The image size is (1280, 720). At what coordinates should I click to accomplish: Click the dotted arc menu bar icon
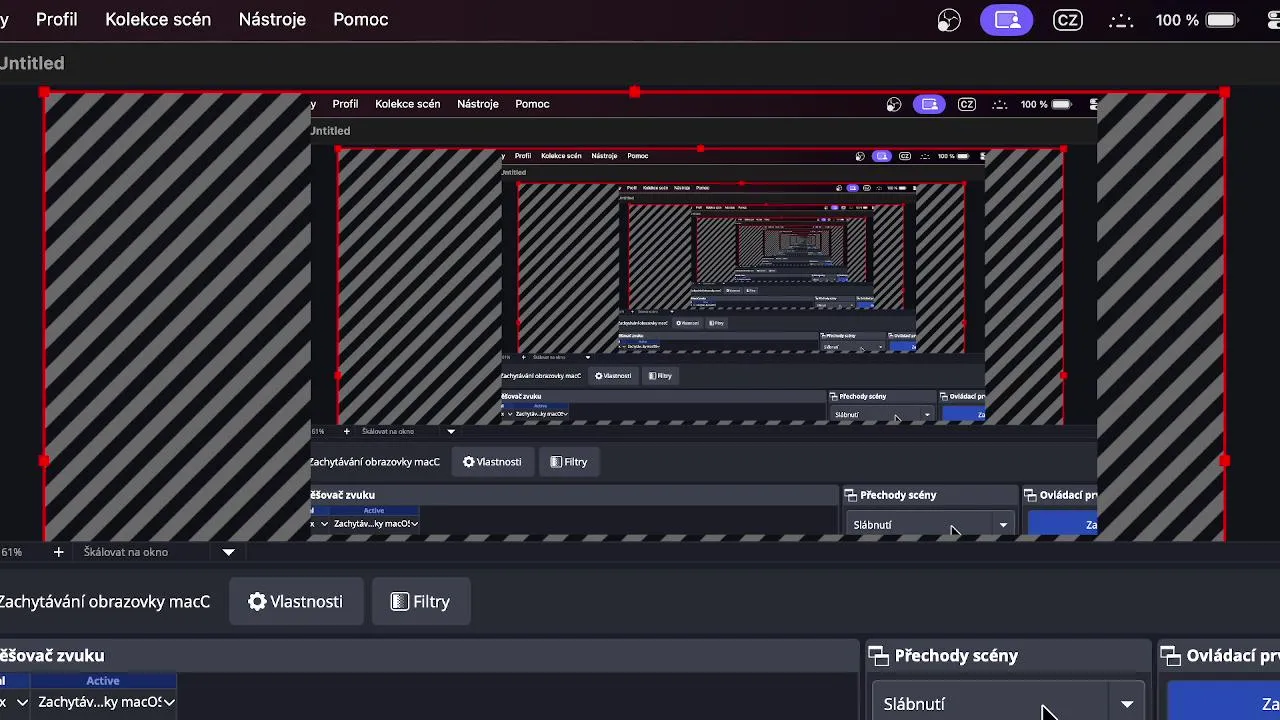pos(1121,20)
